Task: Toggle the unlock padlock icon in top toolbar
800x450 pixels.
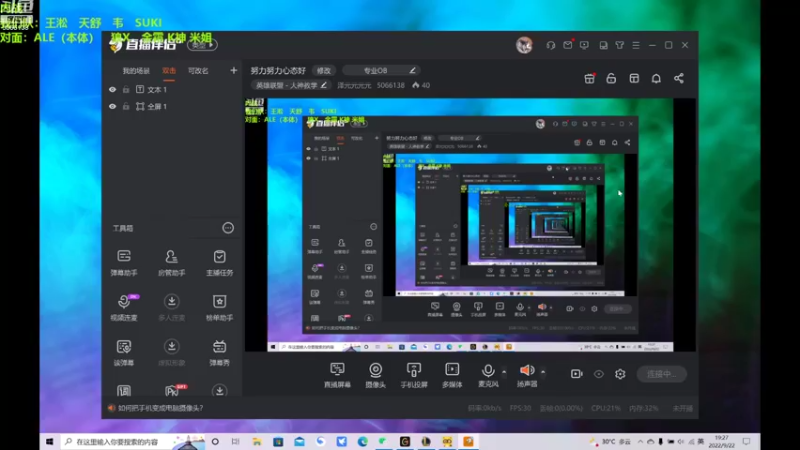Action: (611, 79)
